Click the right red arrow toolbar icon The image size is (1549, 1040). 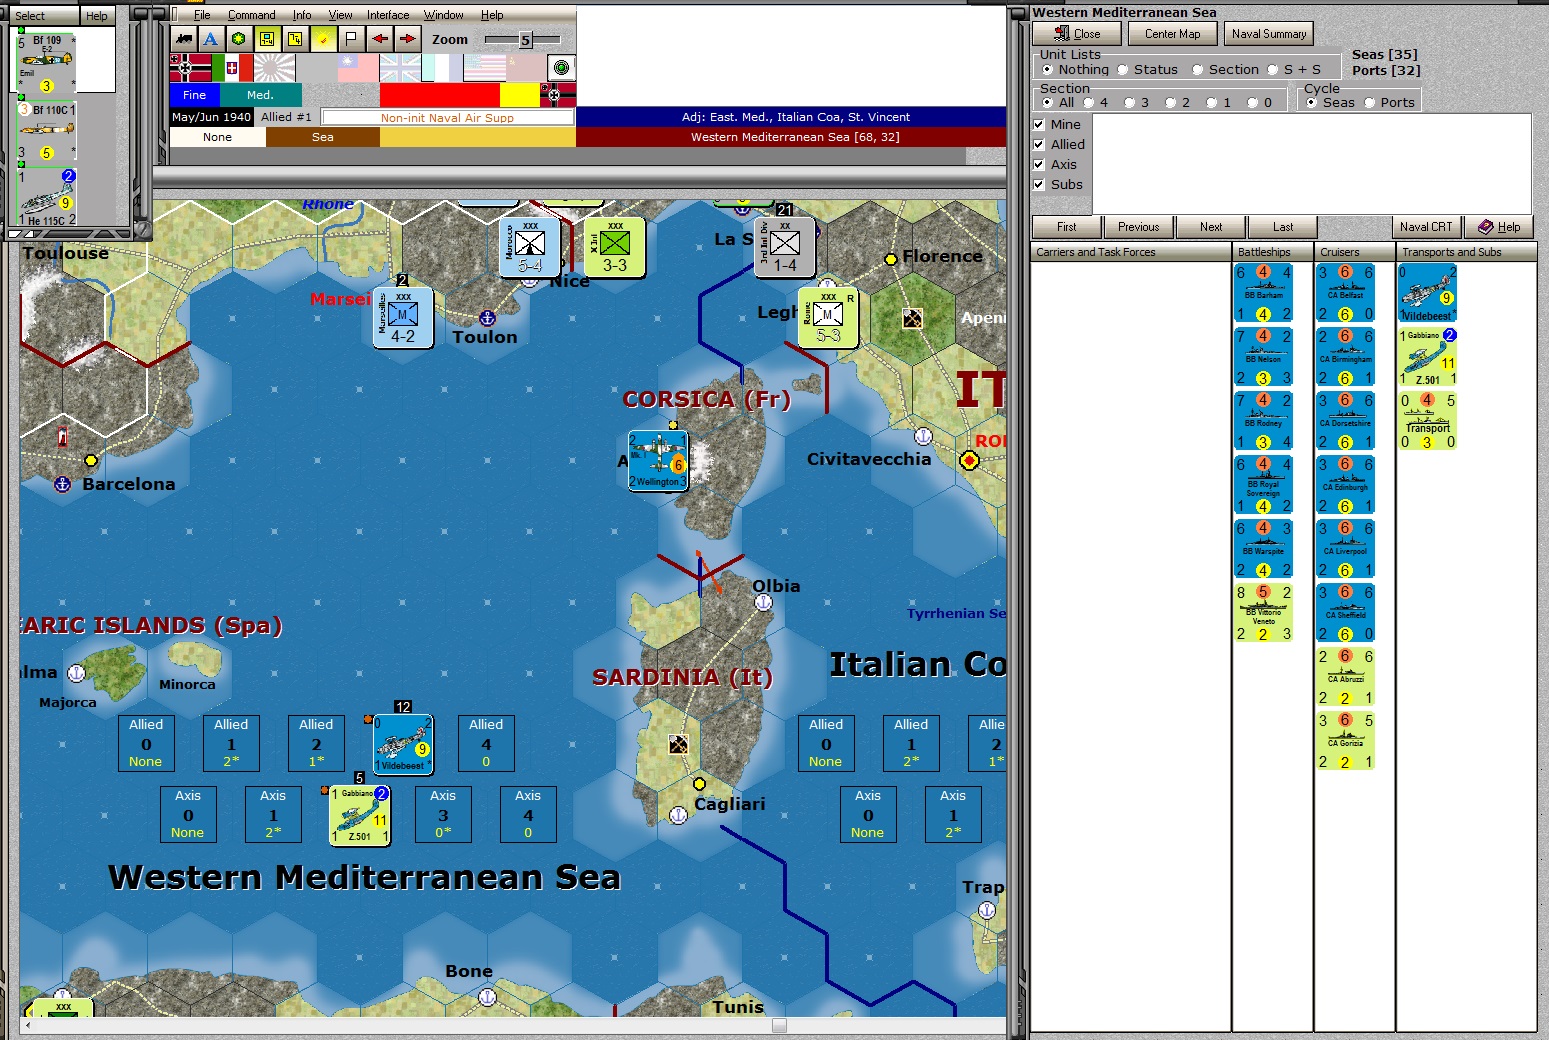pos(407,39)
